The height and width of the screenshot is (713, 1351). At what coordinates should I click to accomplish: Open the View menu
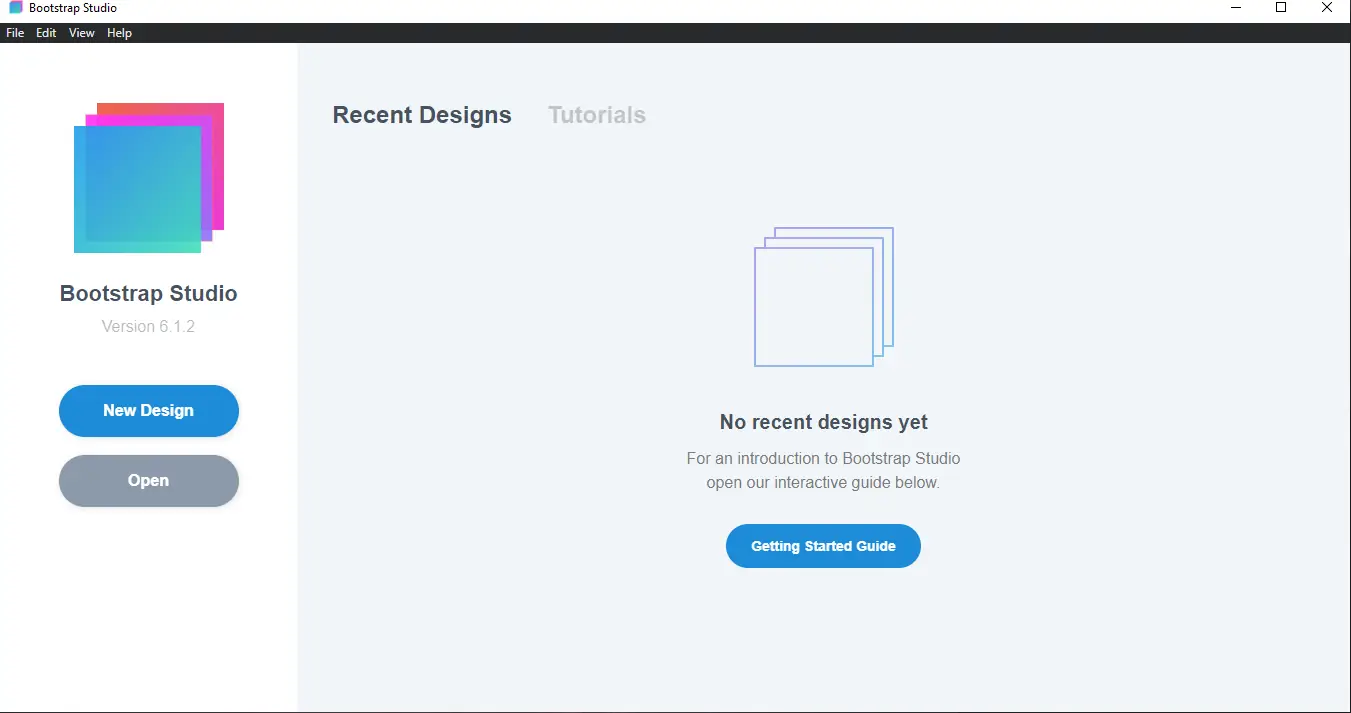(x=82, y=33)
